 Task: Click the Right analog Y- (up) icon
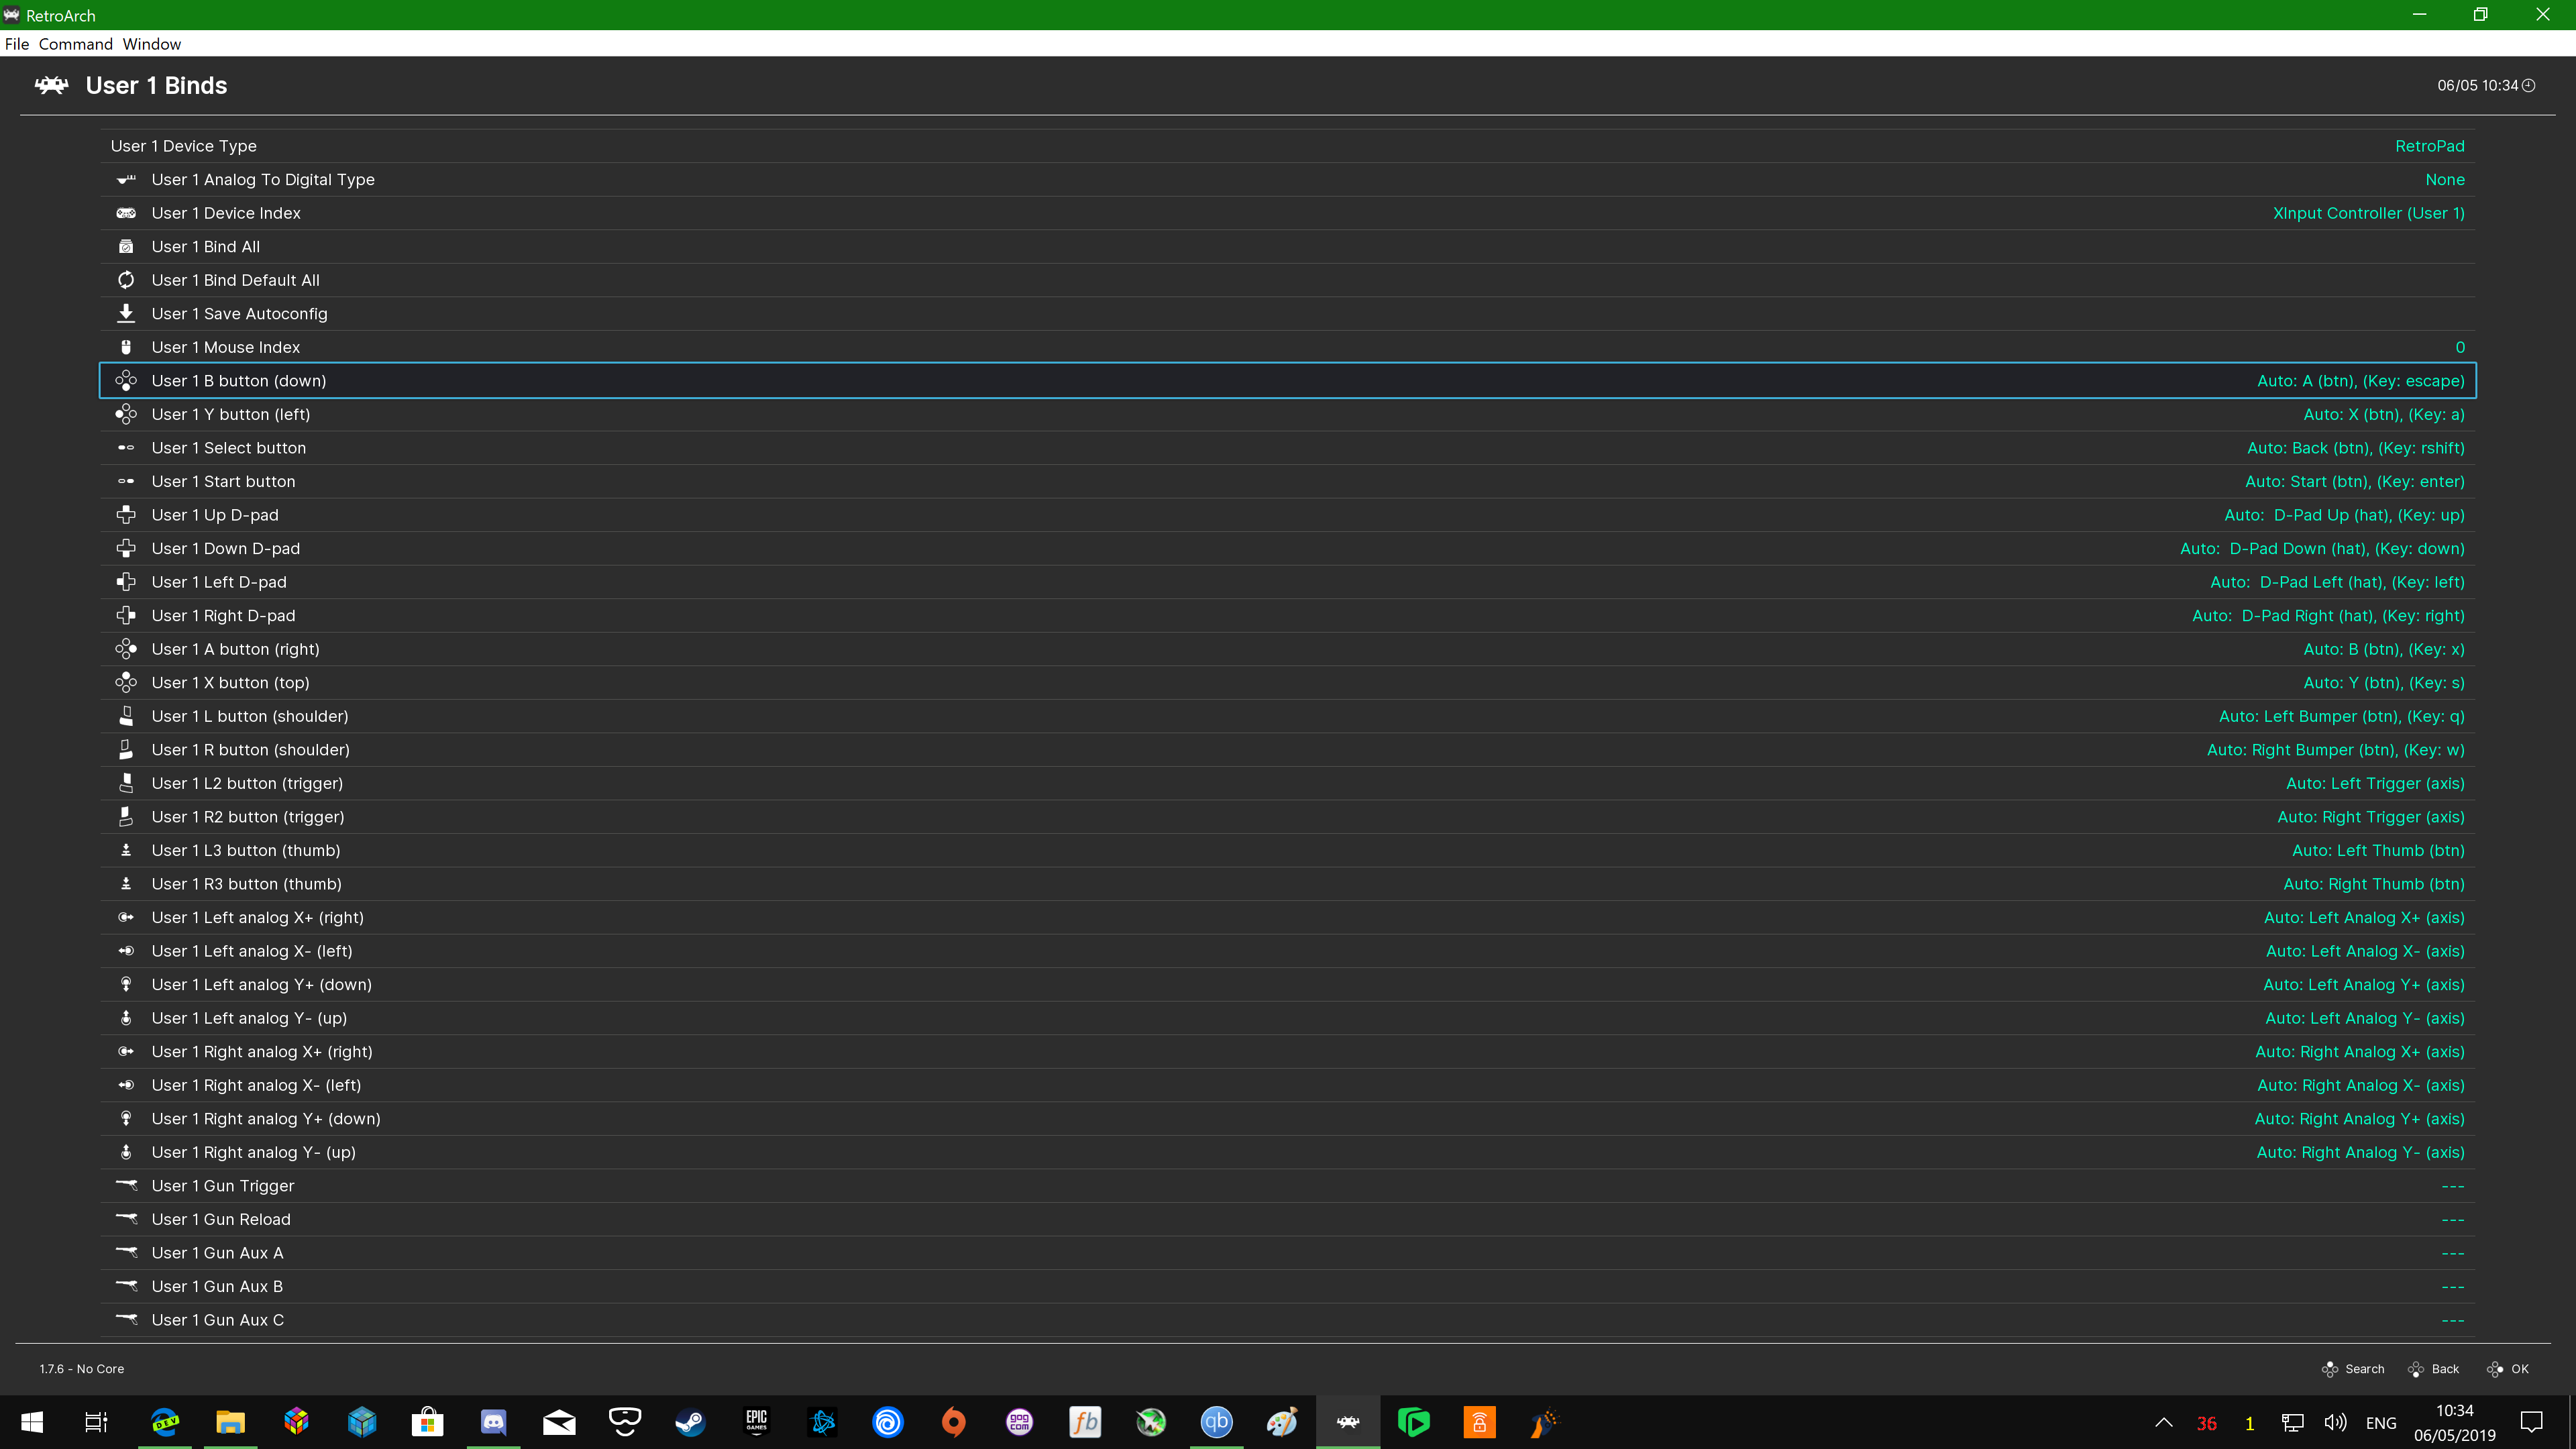[126, 1152]
